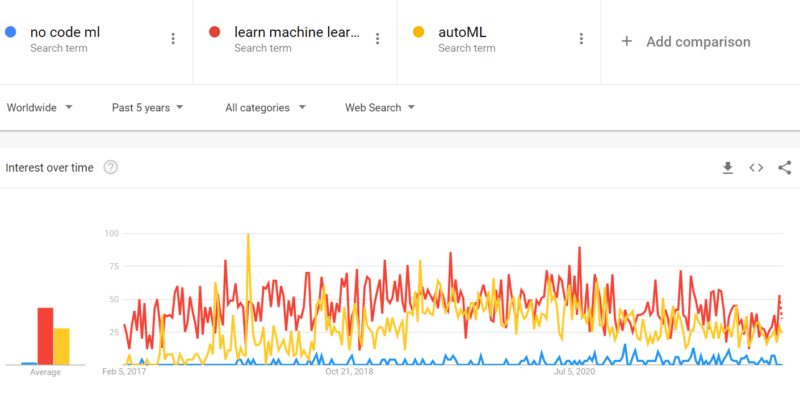800x404 pixels.
Task: Click the plus icon to add comparison
Action: (x=627, y=41)
